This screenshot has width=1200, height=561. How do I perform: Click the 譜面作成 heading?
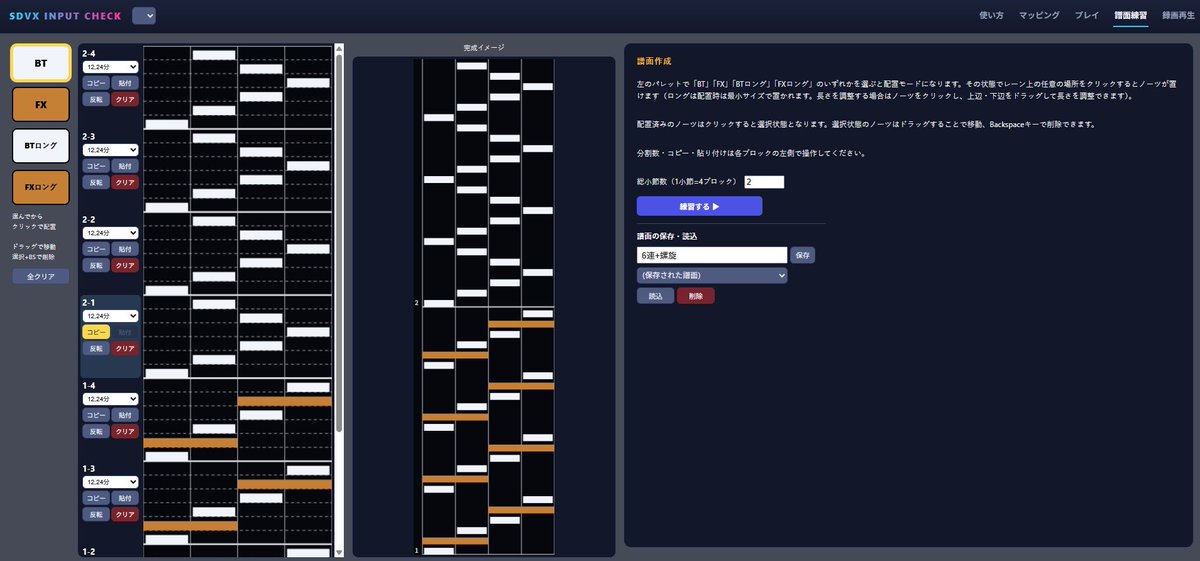coord(654,61)
